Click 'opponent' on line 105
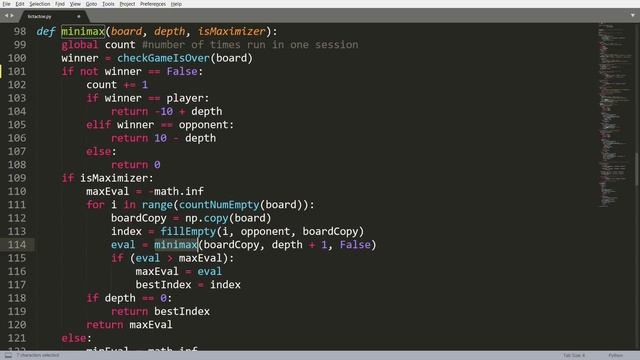 click(x=203, y=125)
